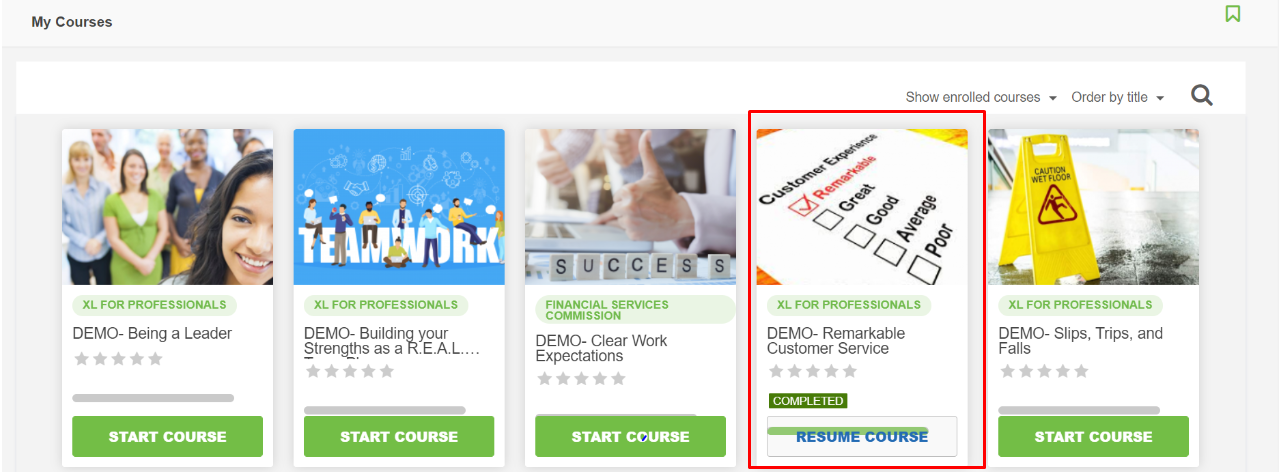The width and height of the screenshot is (1283, 472).
Task: Select second star under Building your Strengths
Action: coord(331,371)
